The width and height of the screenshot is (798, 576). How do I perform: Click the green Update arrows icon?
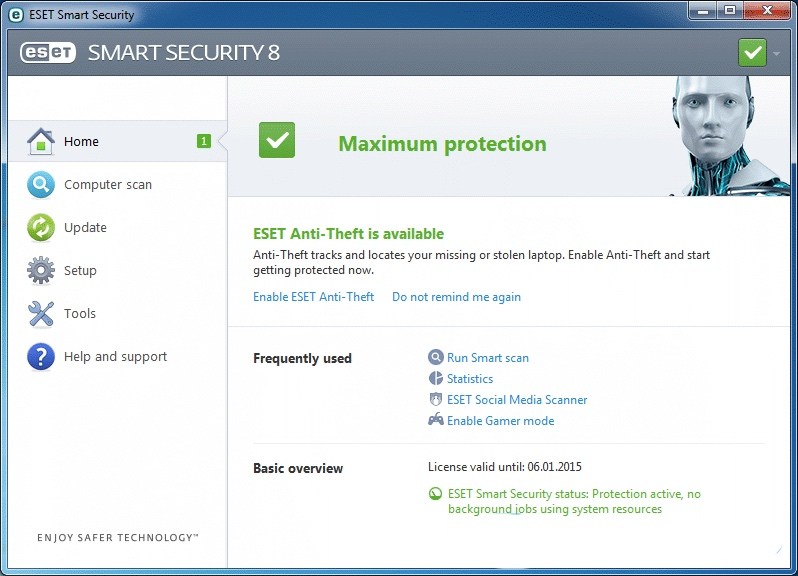point(41,228)
